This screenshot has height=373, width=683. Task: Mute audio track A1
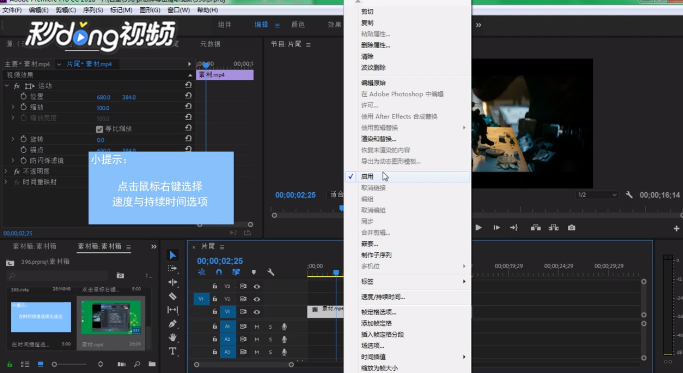click(x=257, y=326)
